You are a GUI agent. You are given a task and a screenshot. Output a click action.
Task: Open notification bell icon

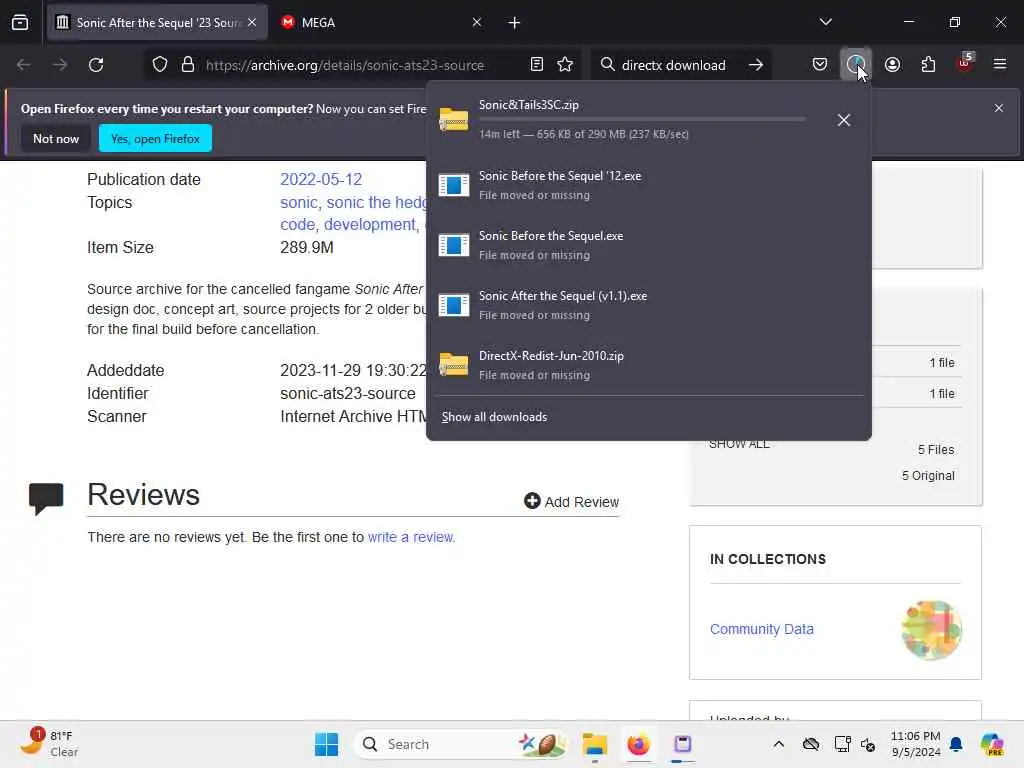click(956, 744)
